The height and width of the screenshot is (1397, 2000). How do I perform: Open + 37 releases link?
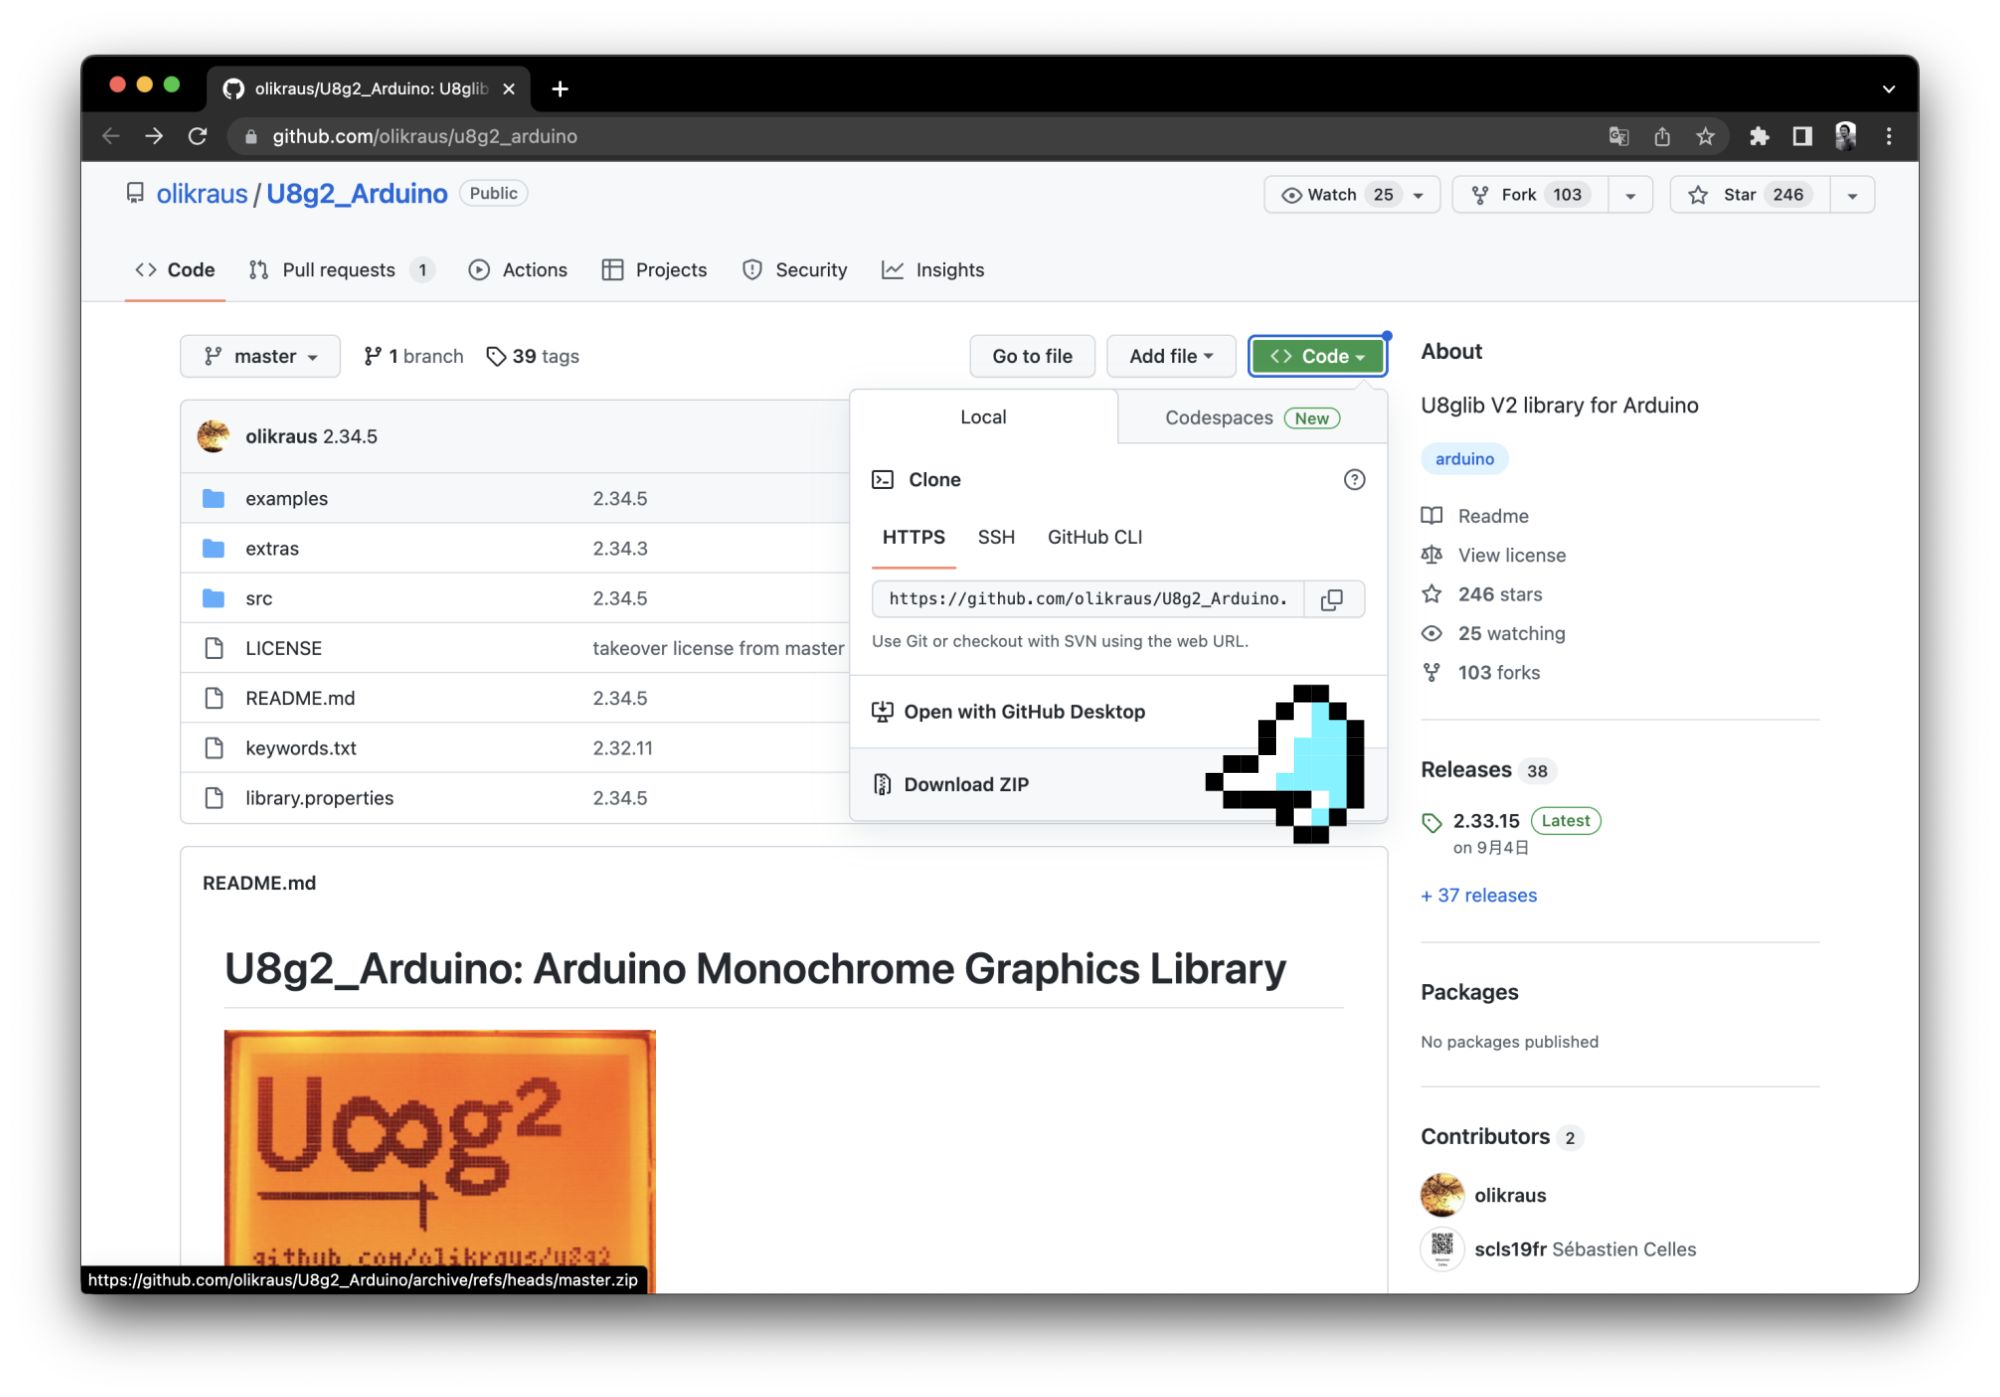[x=1479, y=896]
